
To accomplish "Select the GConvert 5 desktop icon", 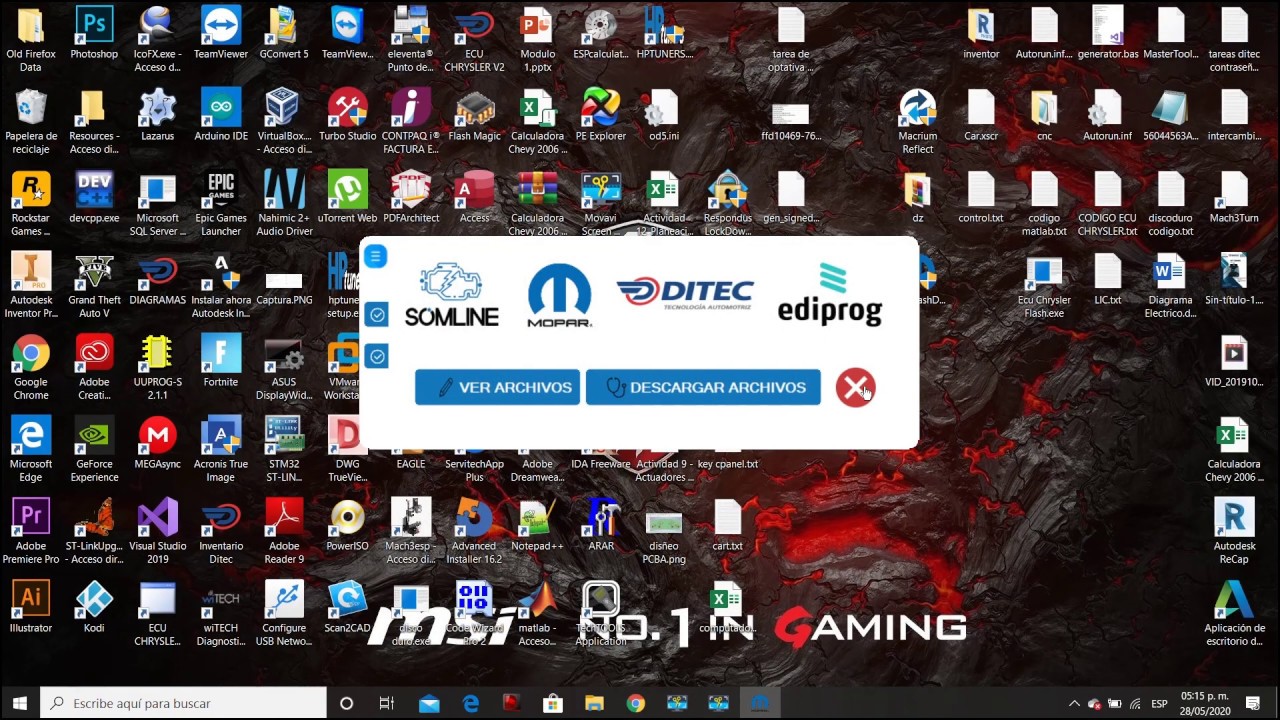I will point(284,34).
